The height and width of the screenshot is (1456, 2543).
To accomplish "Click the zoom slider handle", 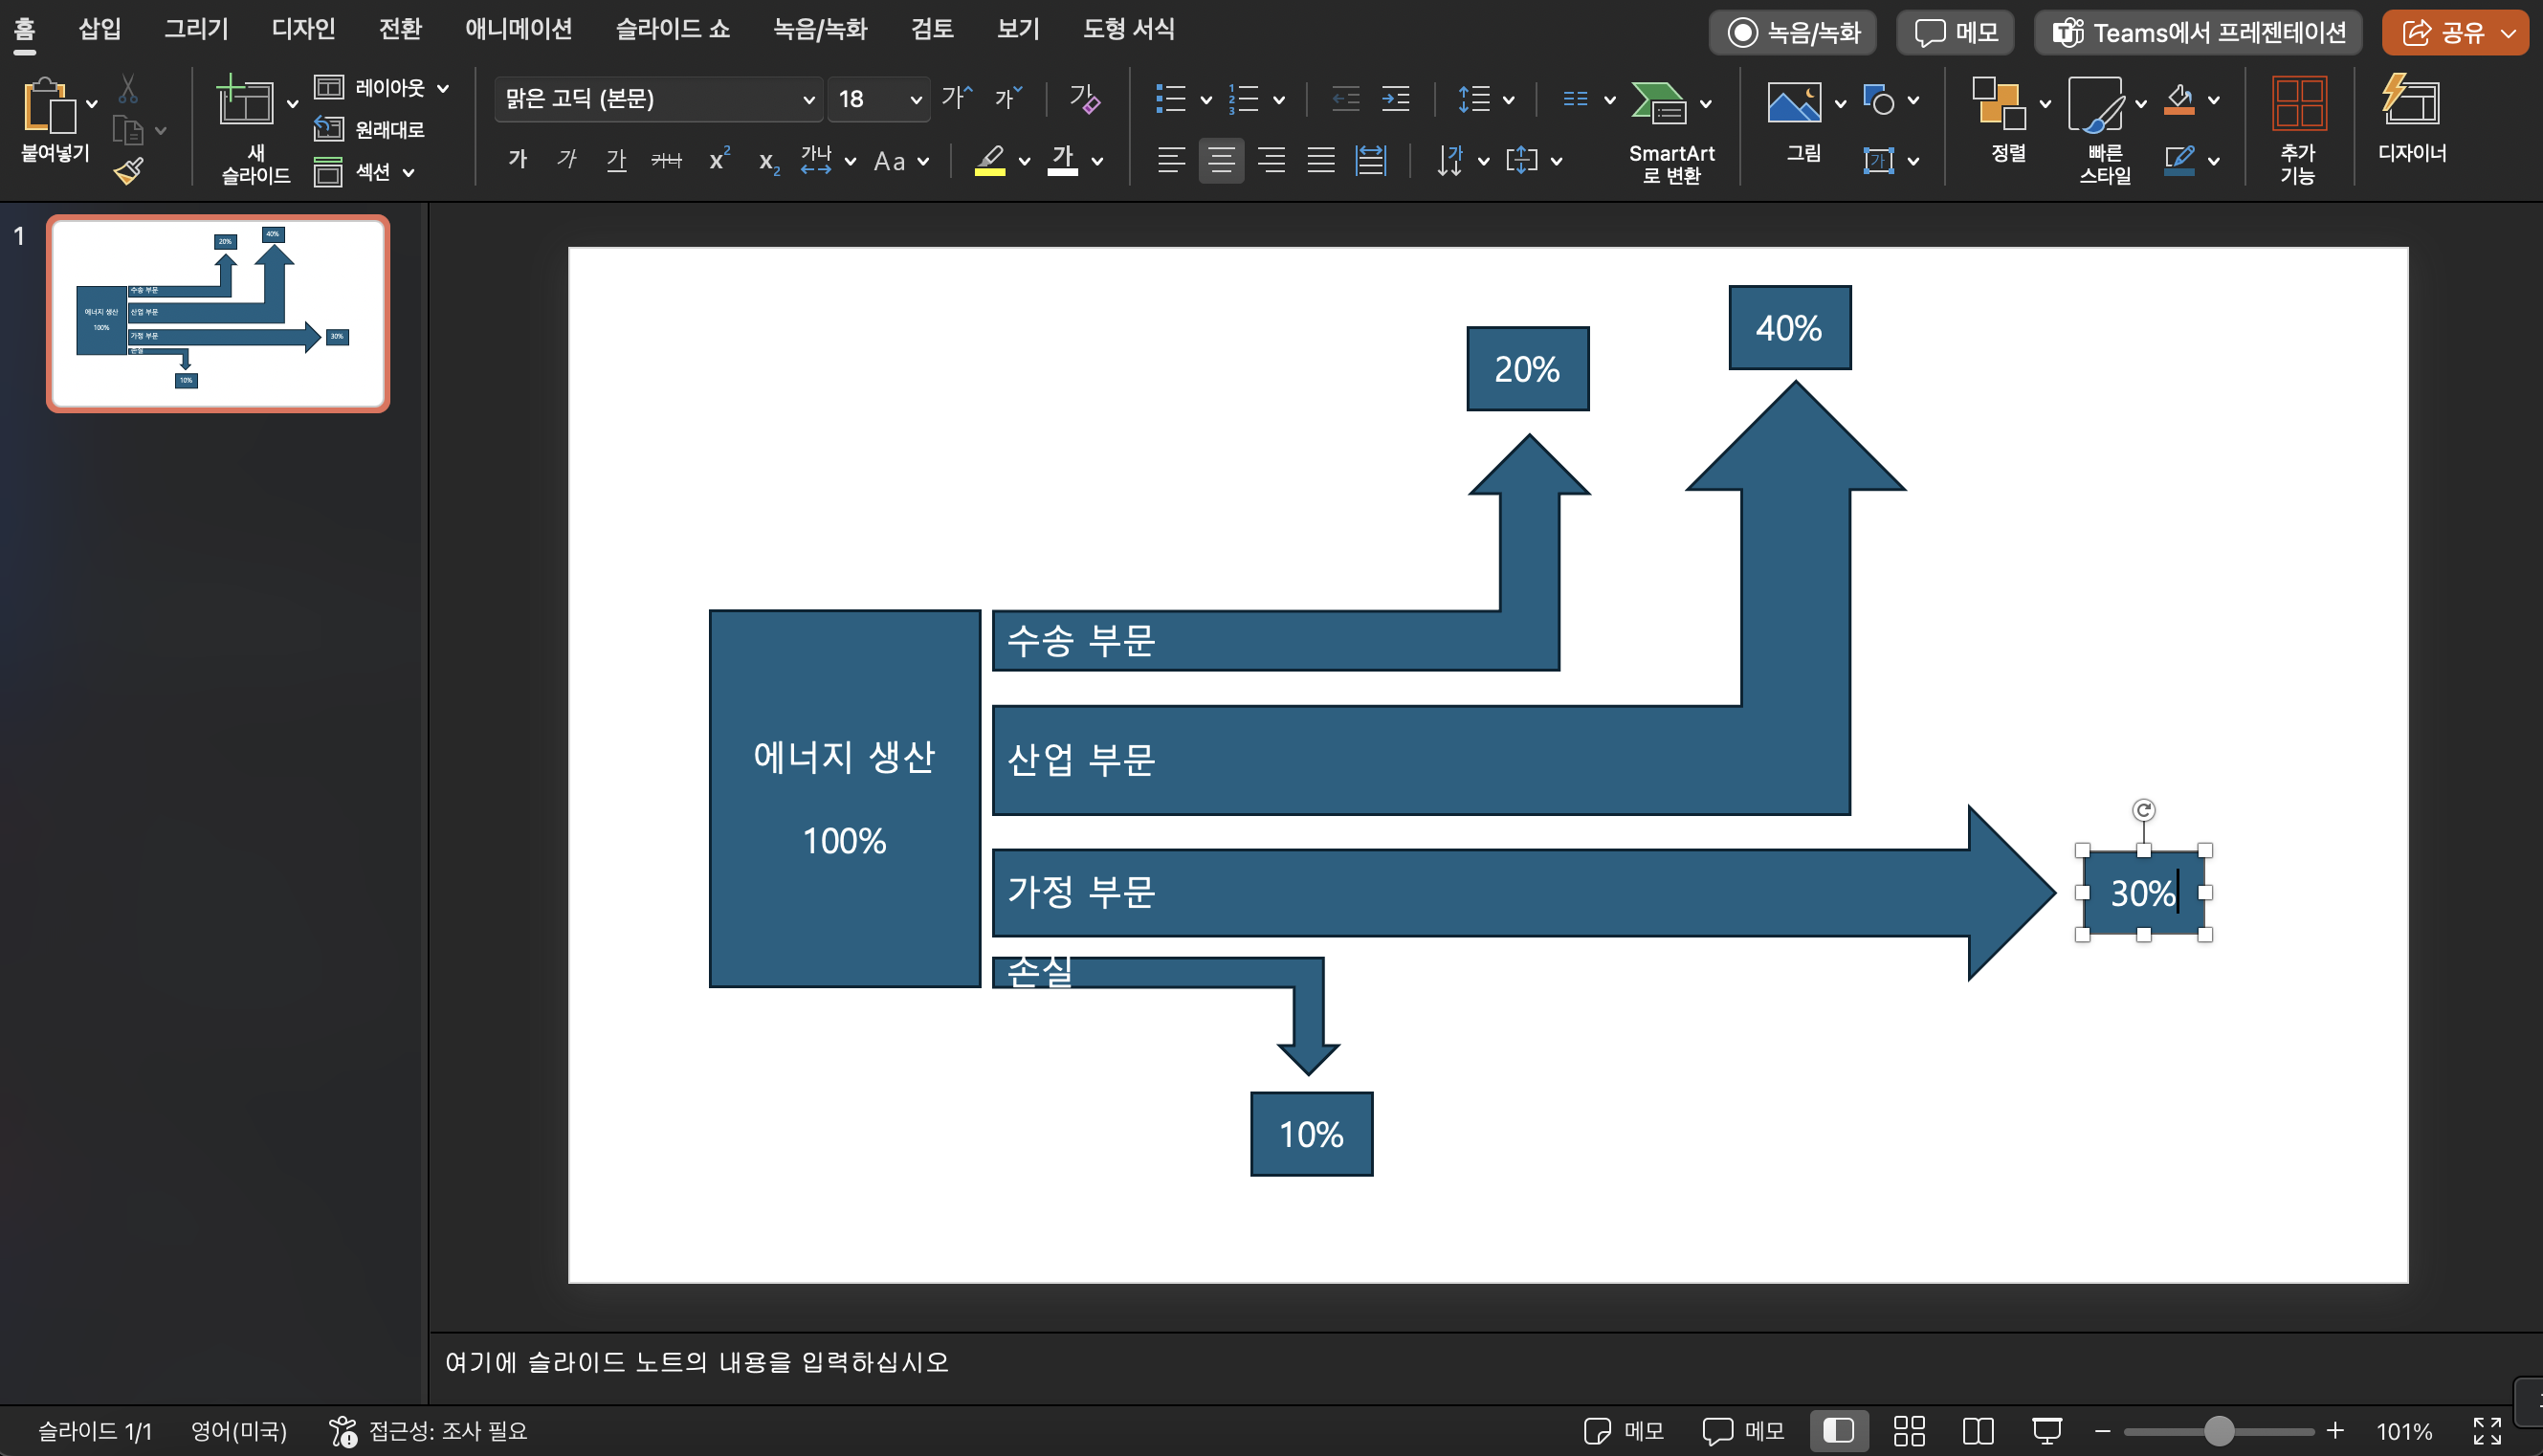I will (2218, 1431).
